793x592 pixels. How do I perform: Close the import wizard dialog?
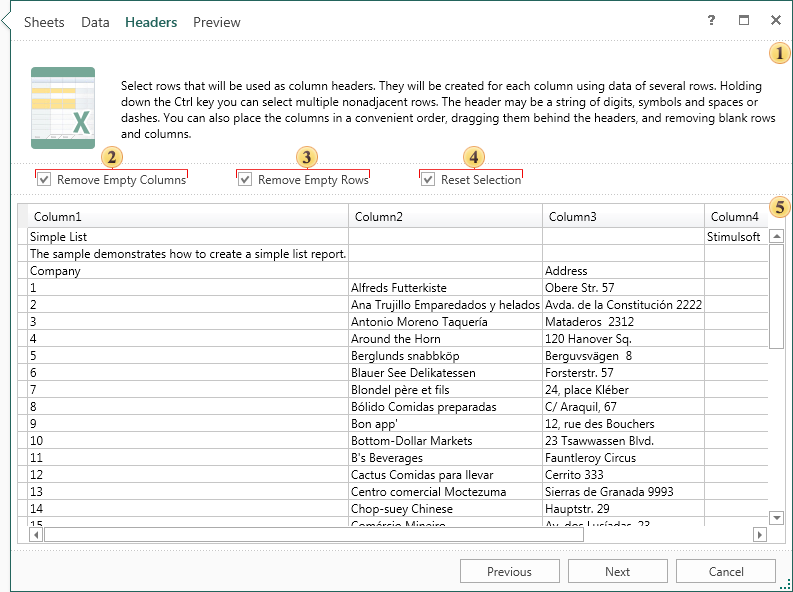point(776,20)
